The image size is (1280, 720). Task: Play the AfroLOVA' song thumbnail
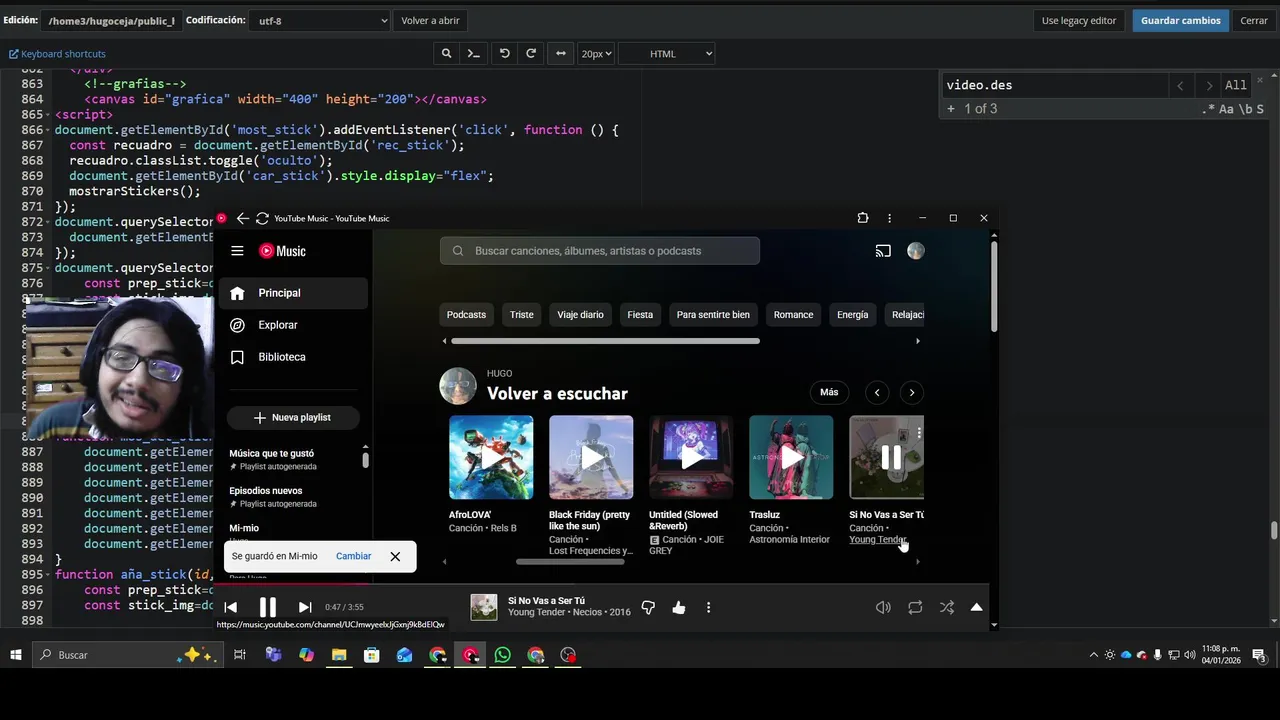point(491,457)
